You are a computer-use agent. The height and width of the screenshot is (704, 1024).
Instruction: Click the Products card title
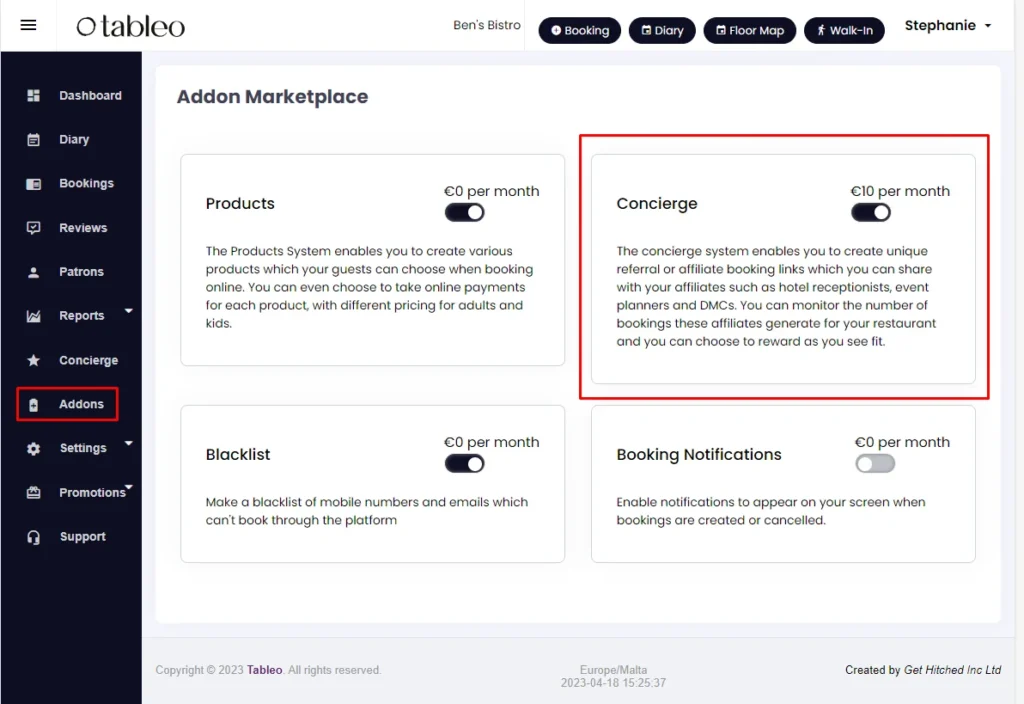pos(240,204)
